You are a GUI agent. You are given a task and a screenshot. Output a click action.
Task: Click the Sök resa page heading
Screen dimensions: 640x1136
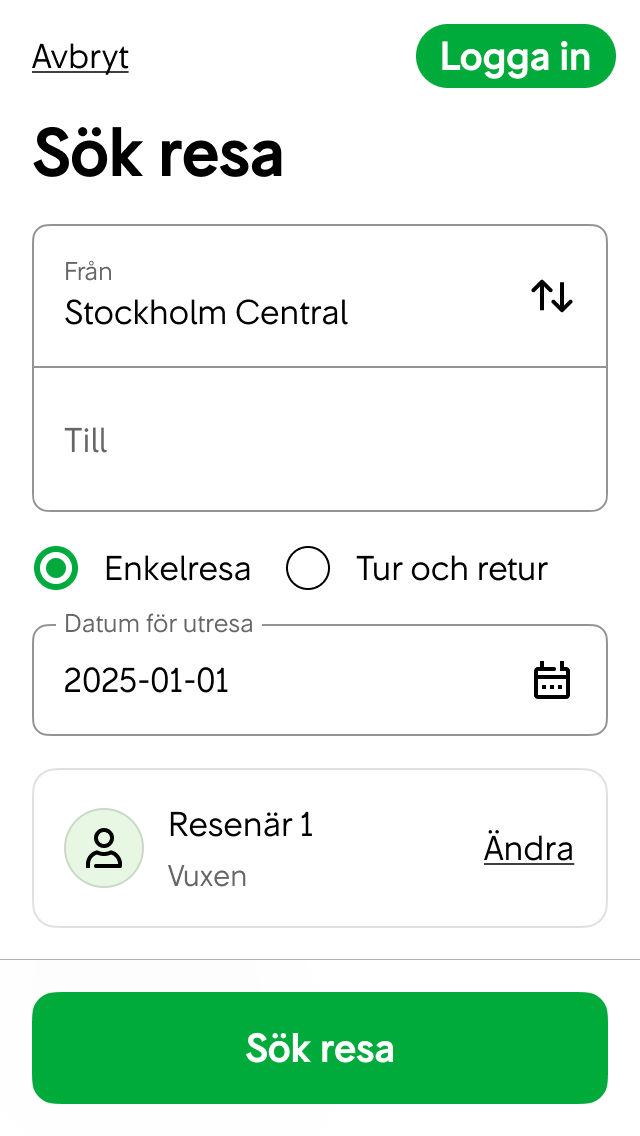pyautogui.click(x=157, y=152)
